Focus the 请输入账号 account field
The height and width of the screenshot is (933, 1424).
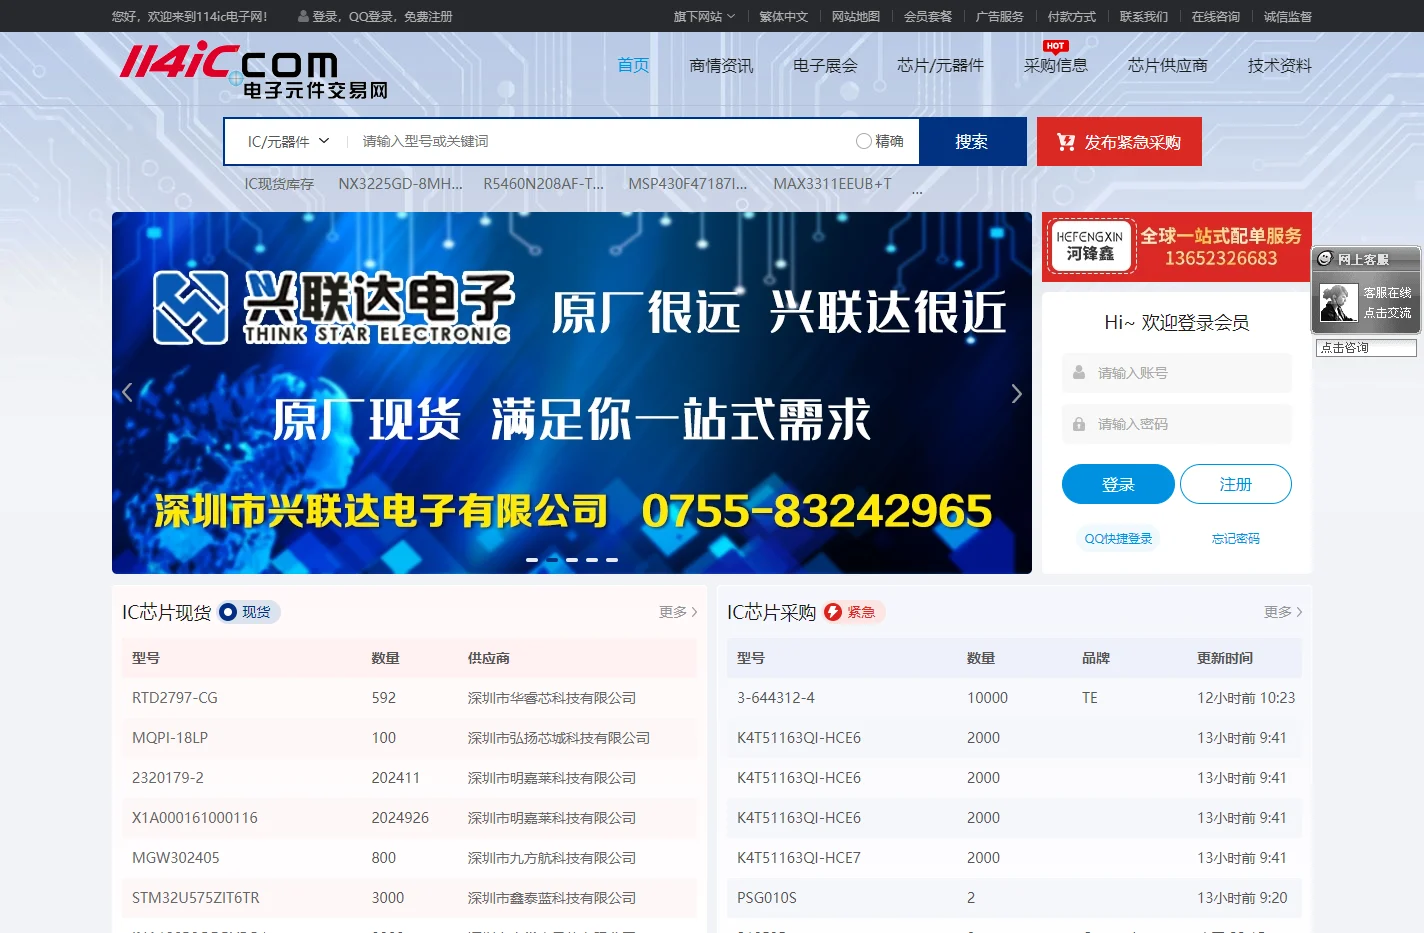click(1177, 373)
